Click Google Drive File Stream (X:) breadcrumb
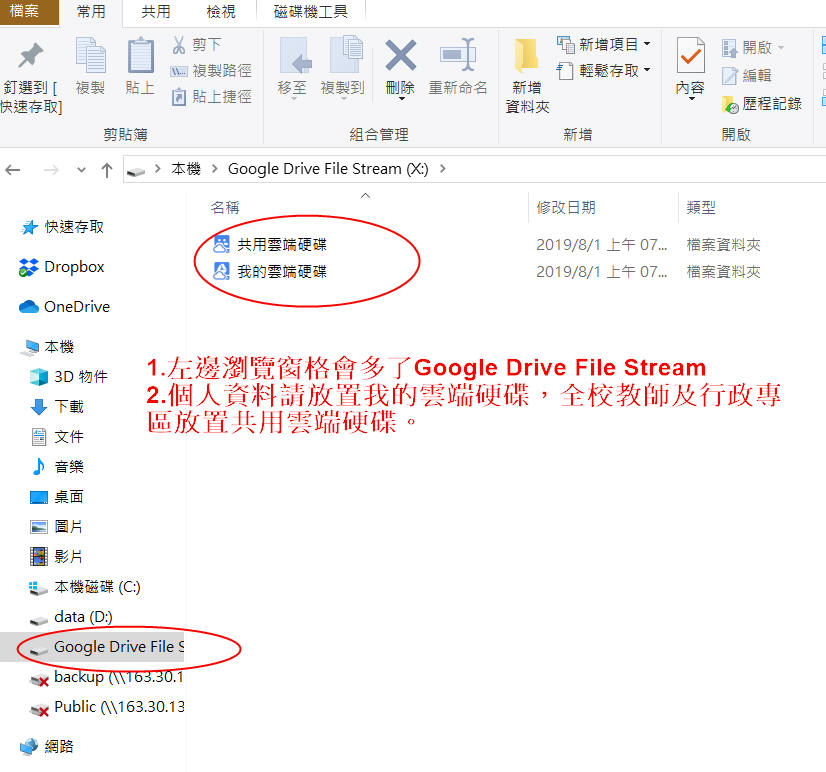826x772 pixels. click(328, 169)
